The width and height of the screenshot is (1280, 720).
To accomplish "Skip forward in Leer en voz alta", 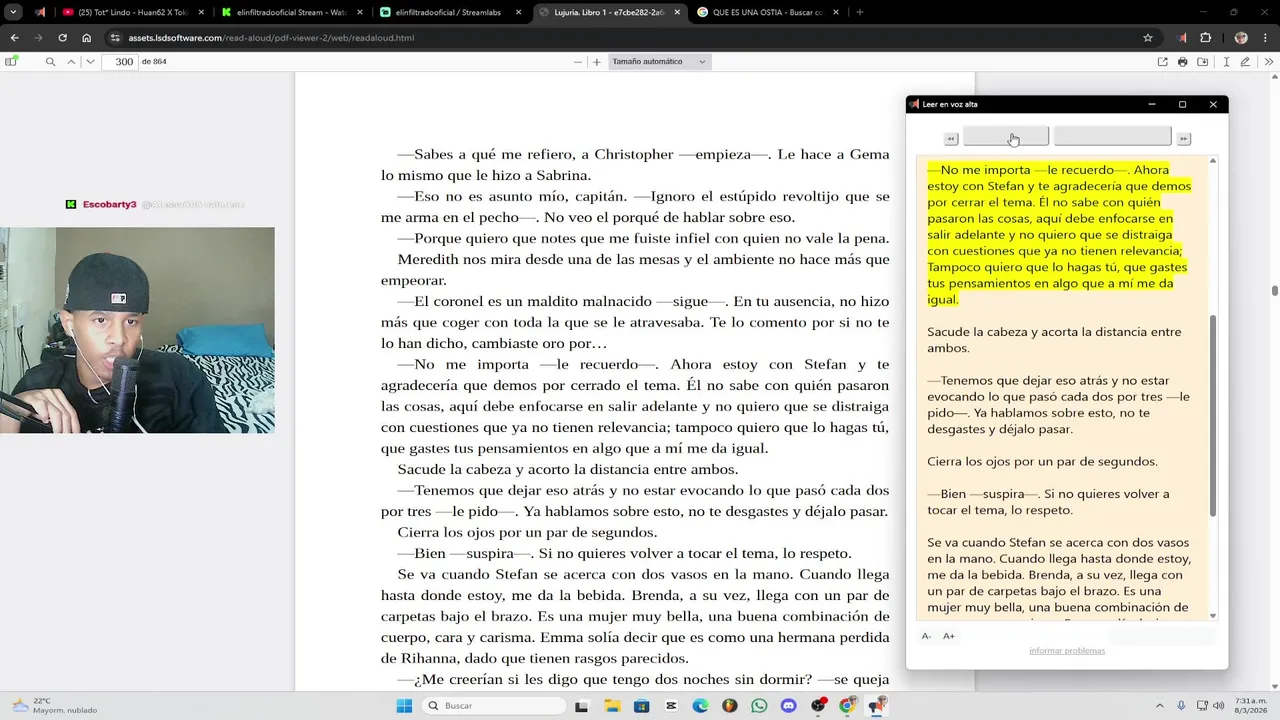I will [x=1183, y=139].
